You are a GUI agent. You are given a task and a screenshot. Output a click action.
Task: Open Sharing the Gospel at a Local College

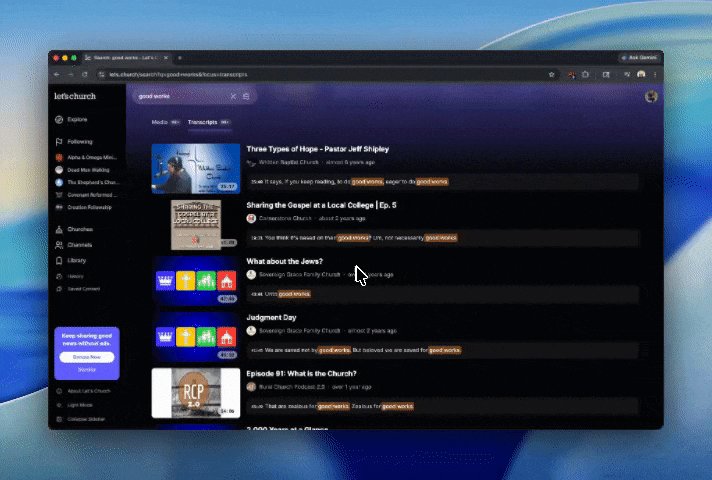coord(321,205)
